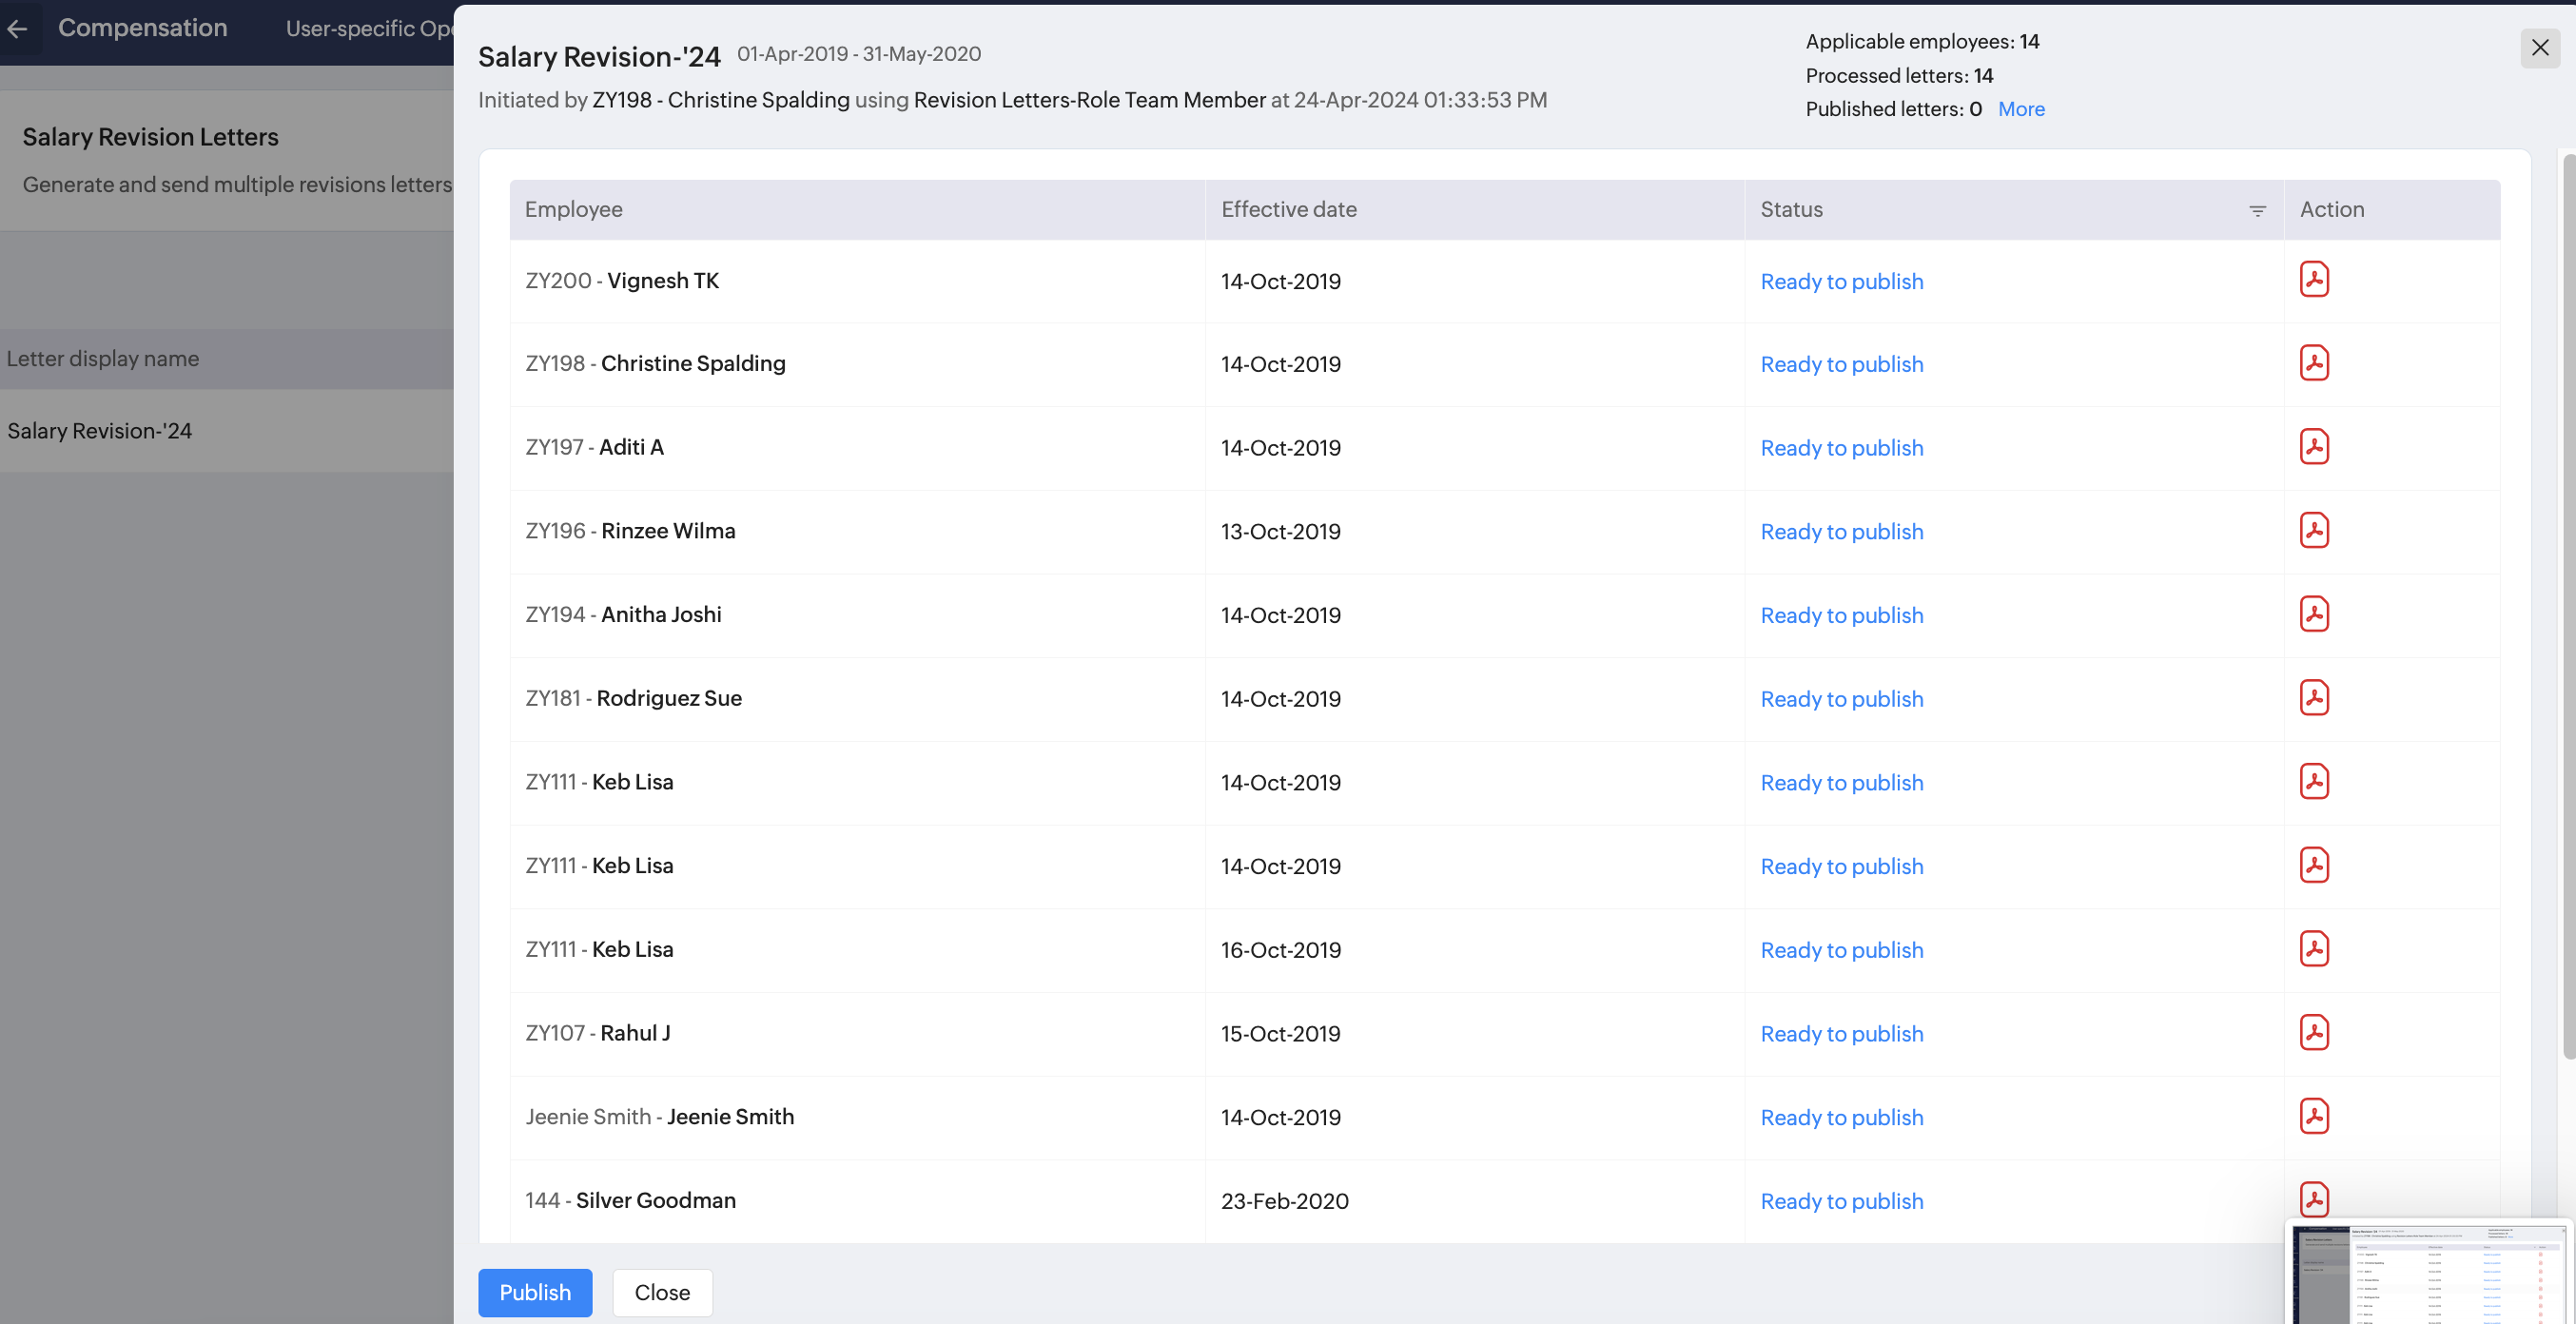Click Ready to publish status of Vignesh TK
The image size is (2576, 1324).
[1841, 282]
